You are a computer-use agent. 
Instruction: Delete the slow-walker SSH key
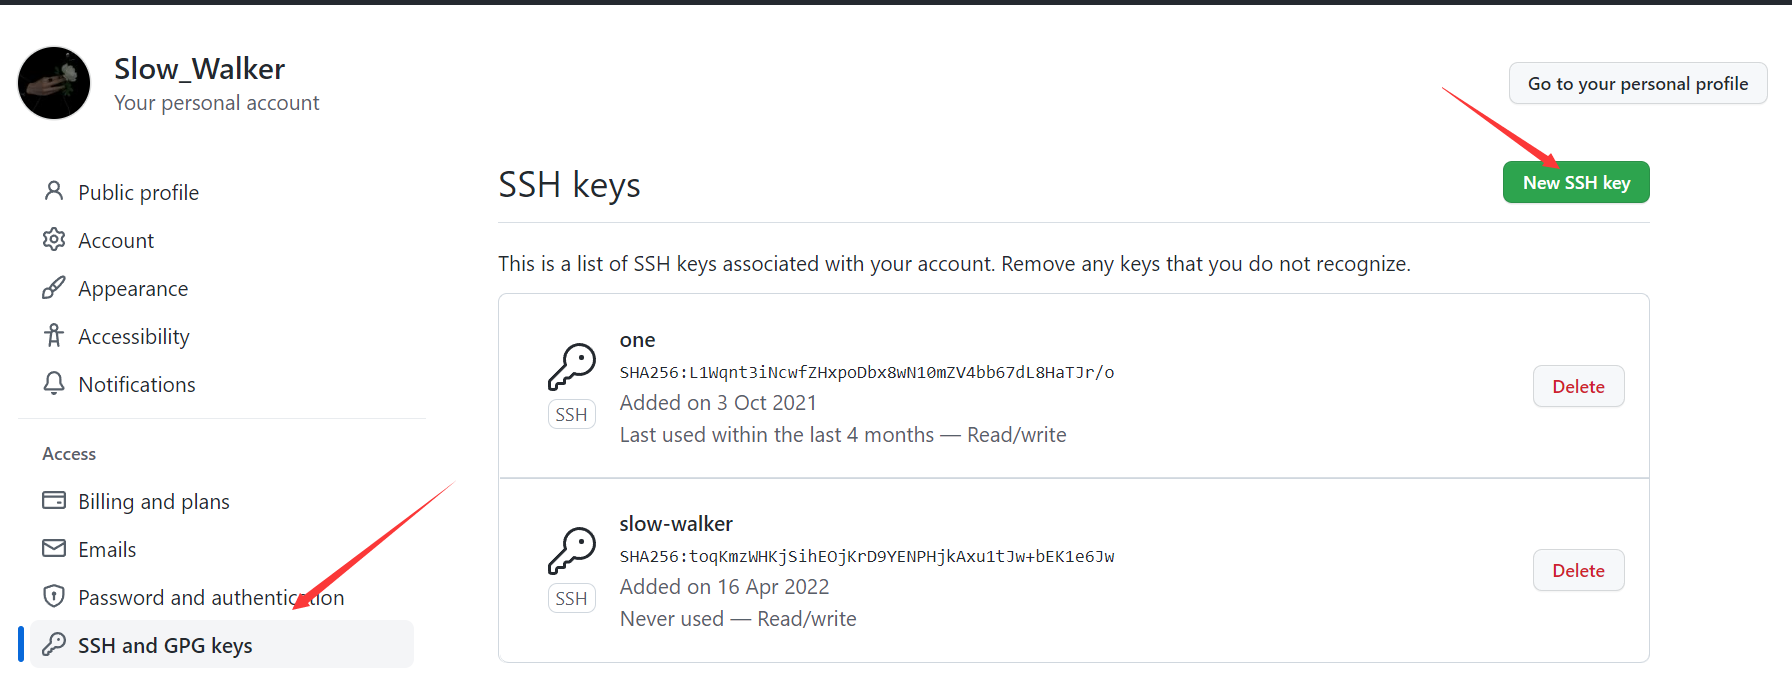(1578, 570)
